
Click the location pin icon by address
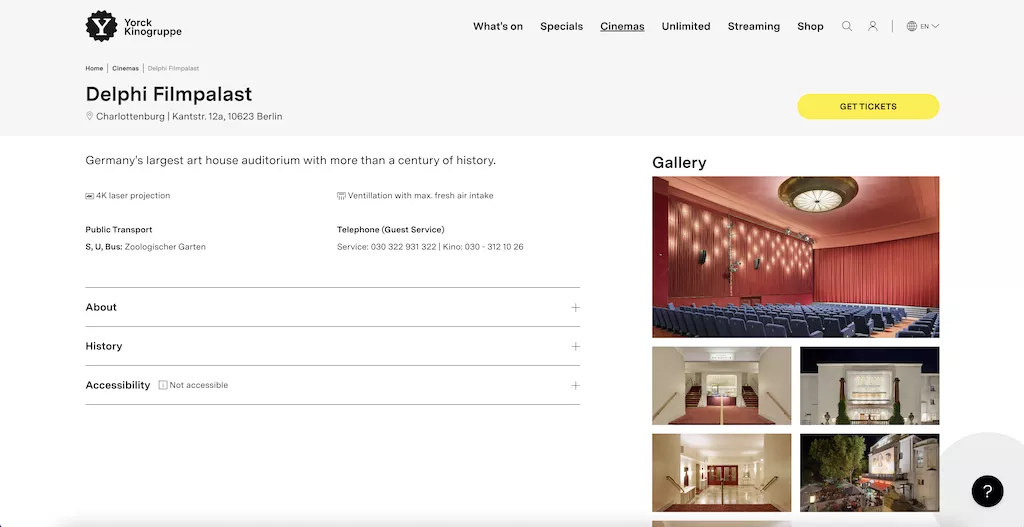pyautogui.click(x=89, y=116)
